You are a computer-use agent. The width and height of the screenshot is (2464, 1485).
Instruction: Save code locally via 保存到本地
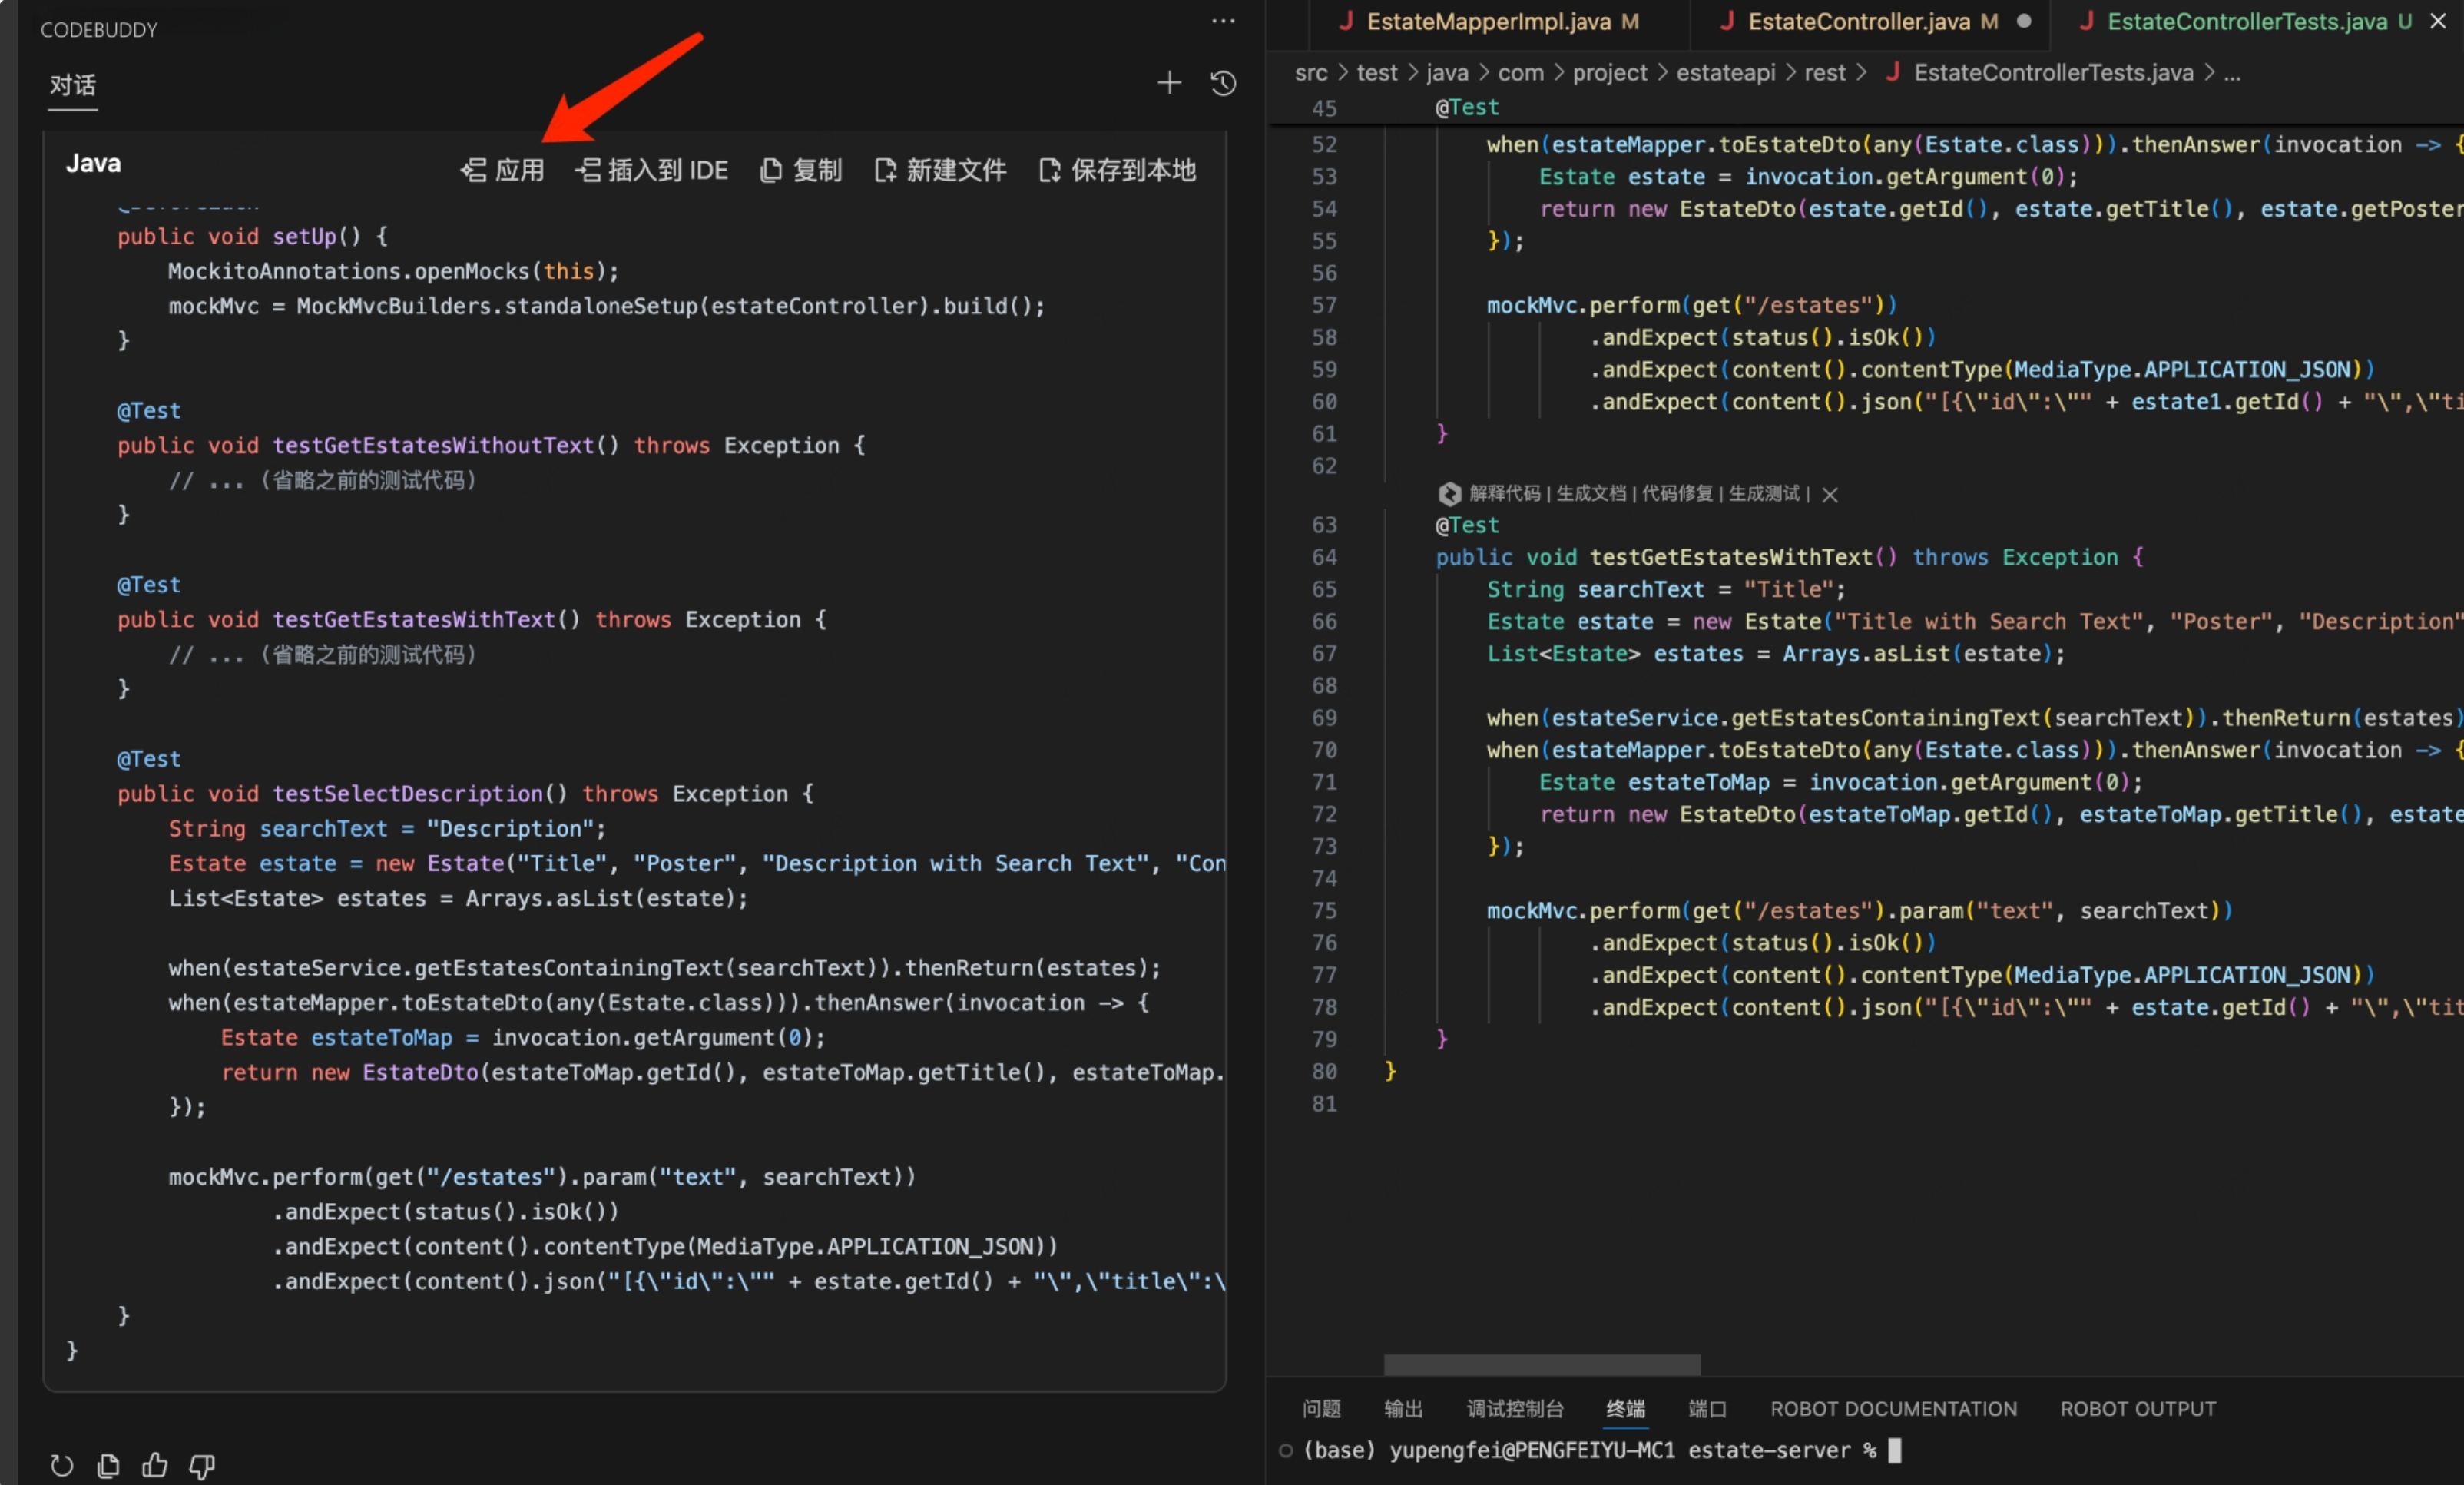click(x=1117, y=171)
